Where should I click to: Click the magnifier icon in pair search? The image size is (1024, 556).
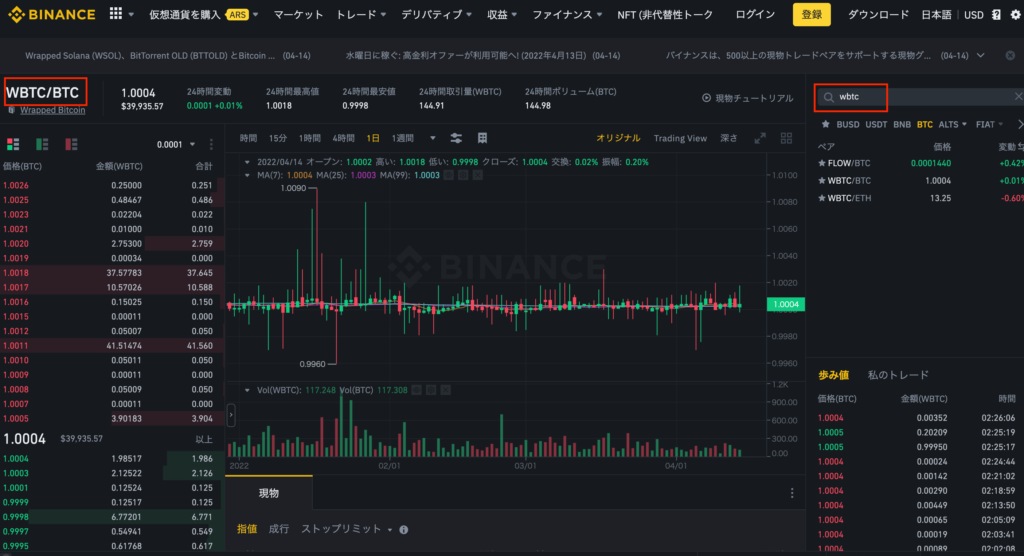click(829, 97)
